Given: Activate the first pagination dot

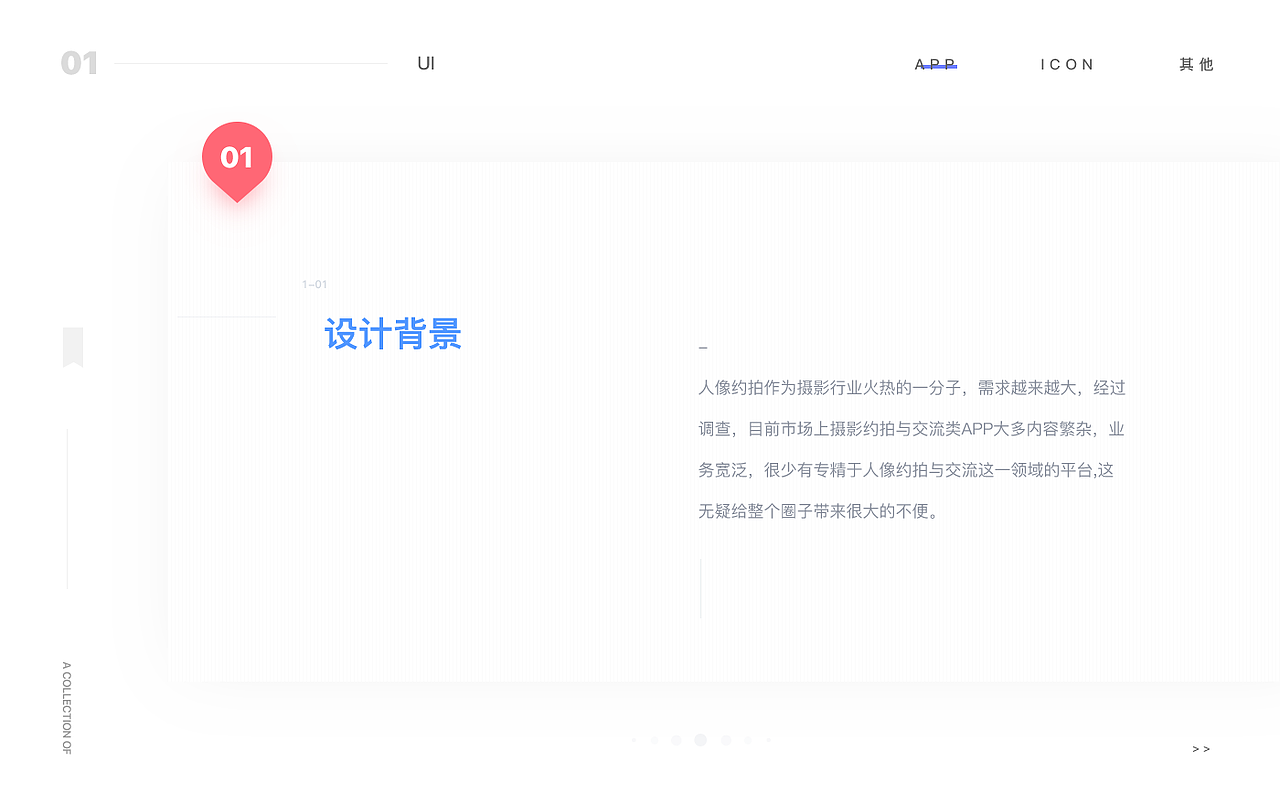Looking at the screenshot, I should tap(634, 740).
